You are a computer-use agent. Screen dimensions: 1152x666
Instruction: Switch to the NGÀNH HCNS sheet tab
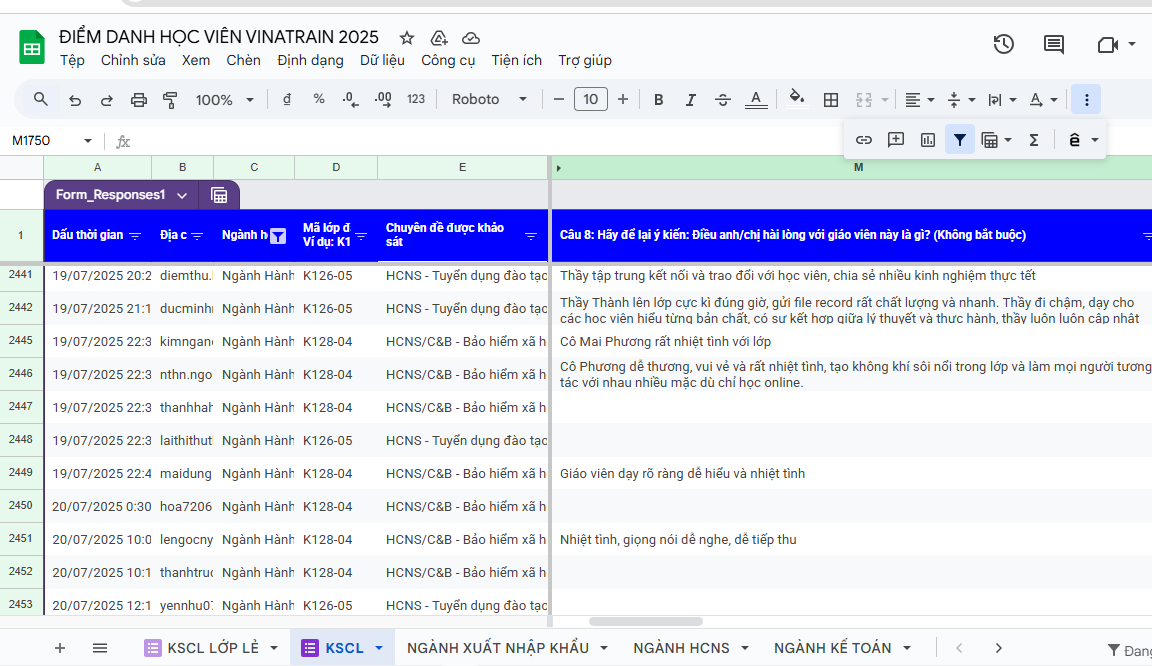(x=681, y=648)
